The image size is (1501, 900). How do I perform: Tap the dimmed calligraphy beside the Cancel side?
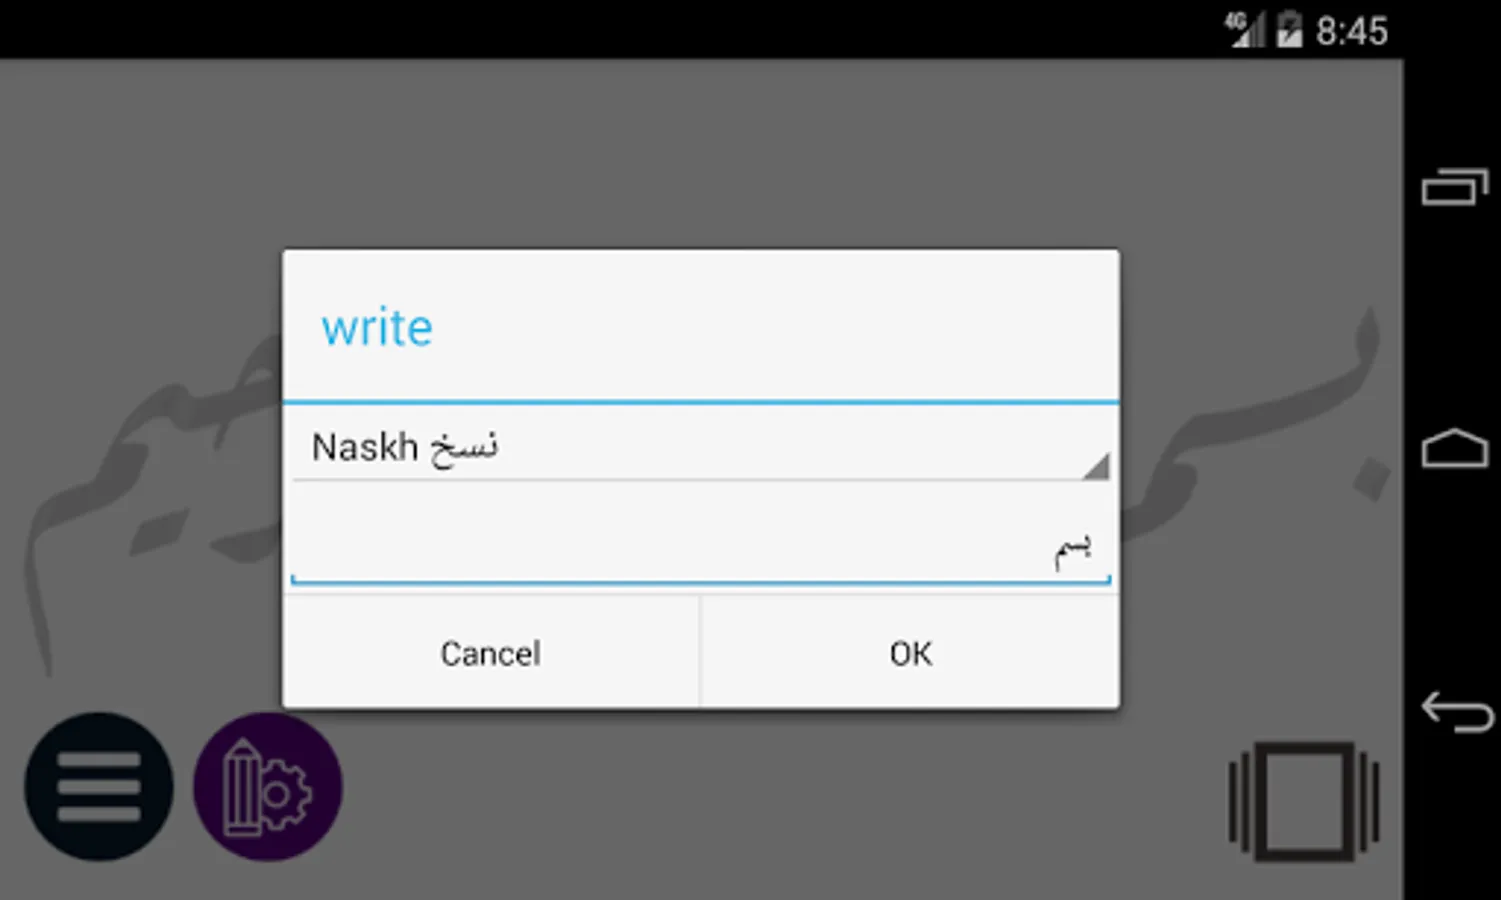150,500
